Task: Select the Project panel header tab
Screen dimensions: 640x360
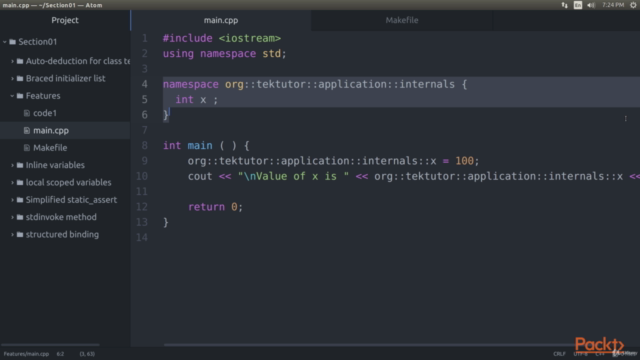Action: click(x=65, y=20)
